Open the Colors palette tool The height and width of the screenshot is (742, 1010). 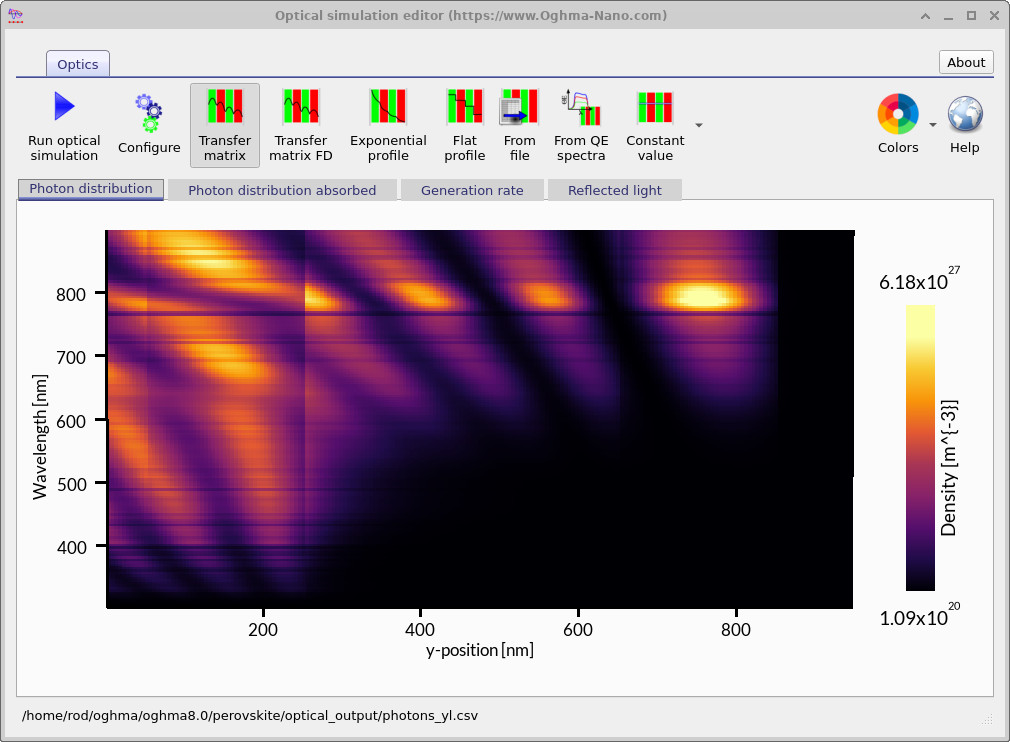click(897, 115)
